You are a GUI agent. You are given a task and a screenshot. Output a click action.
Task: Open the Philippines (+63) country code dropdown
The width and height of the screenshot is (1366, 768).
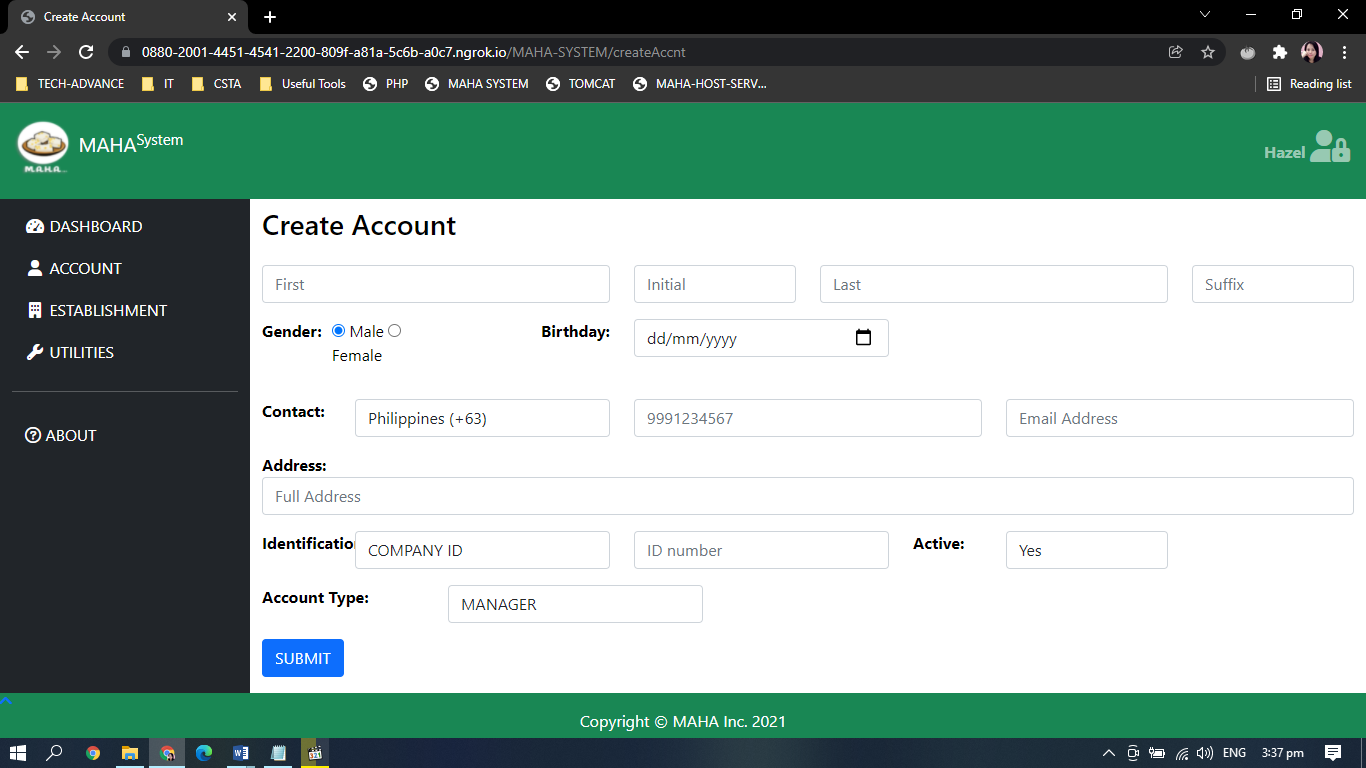482,418
